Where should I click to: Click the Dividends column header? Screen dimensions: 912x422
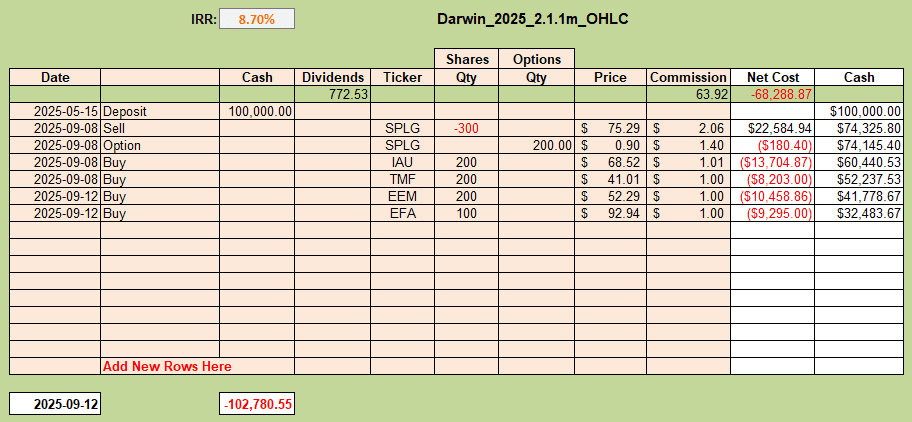pos(332,77)
